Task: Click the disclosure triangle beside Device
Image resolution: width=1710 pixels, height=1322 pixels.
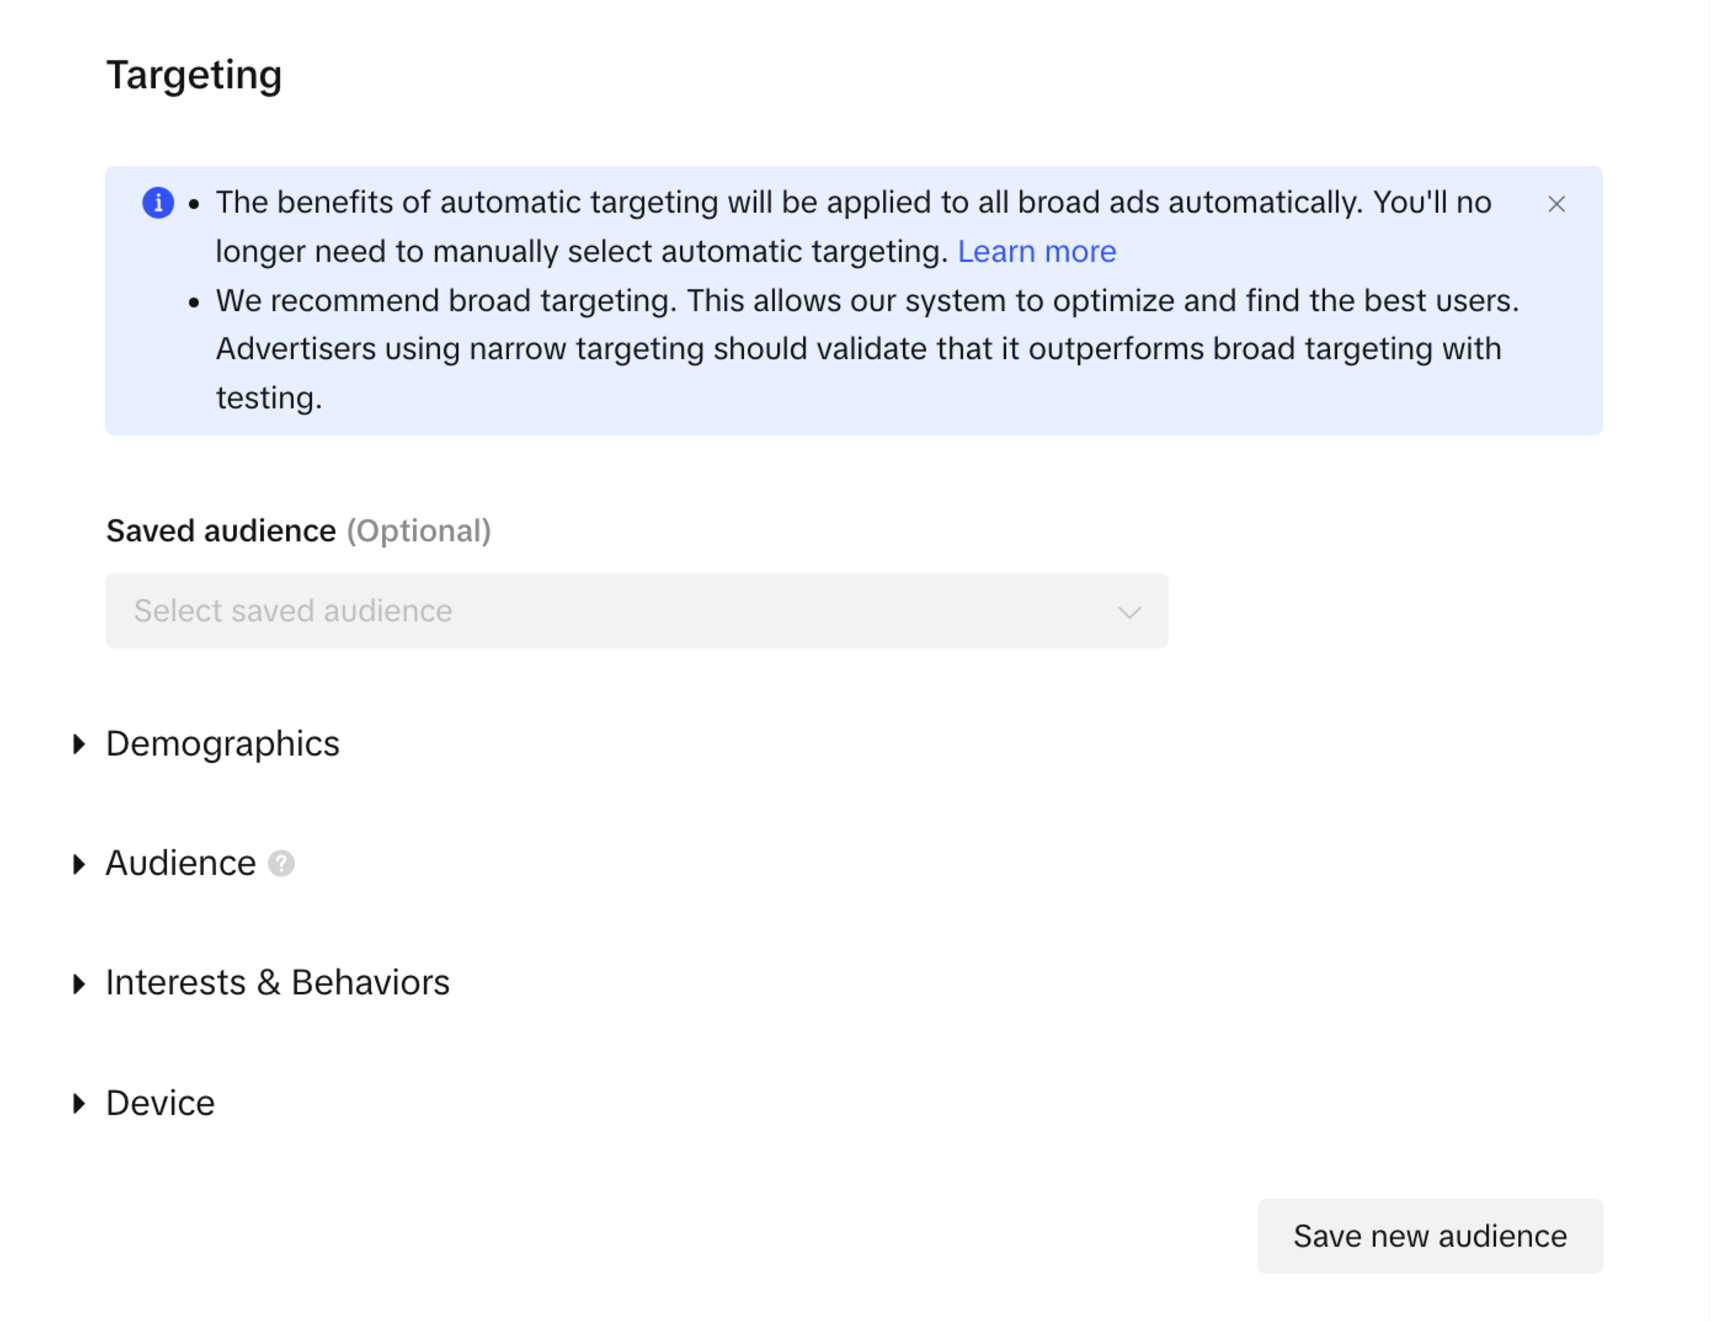Action: click(79, 1103)
